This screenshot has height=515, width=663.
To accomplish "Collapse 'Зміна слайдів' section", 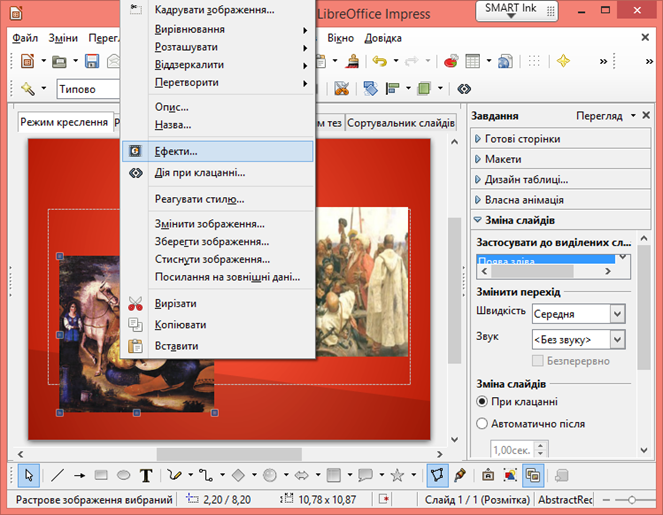I will [560, 220].
